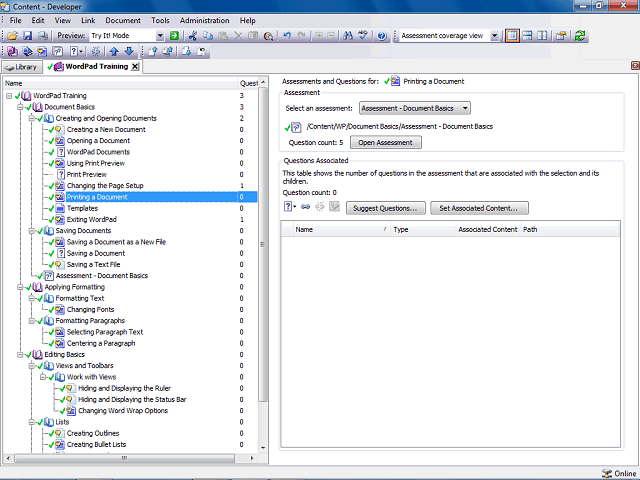Viewport: 640px width, 480px height.
Task: Click the Content Developer title bar app icon
Action: 5,7
